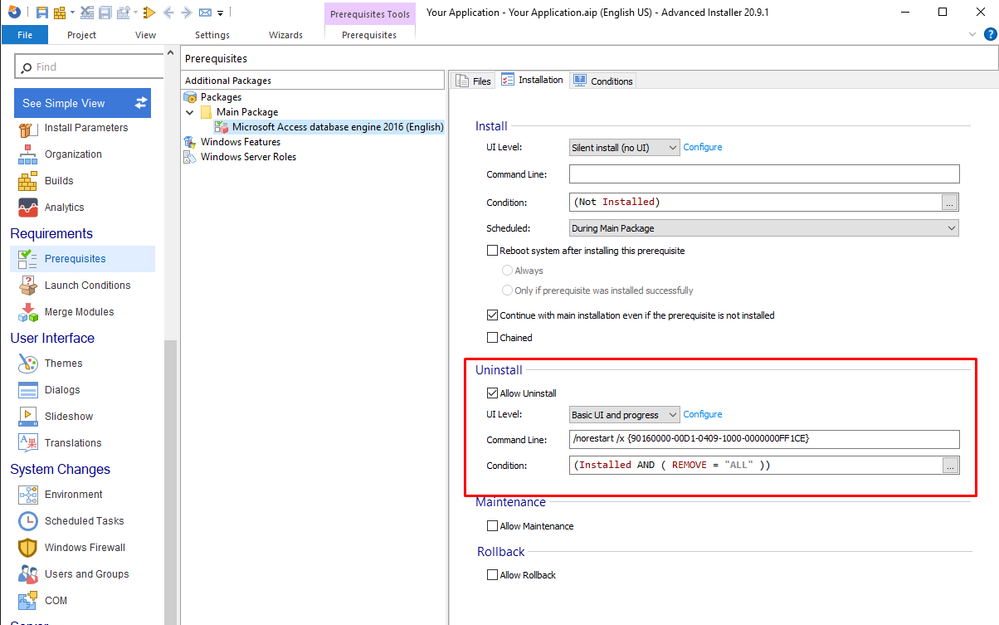Screen dimensions: 999x625
Task: Click the Run play icon in quick toolbar
Action: click(149, 12)
